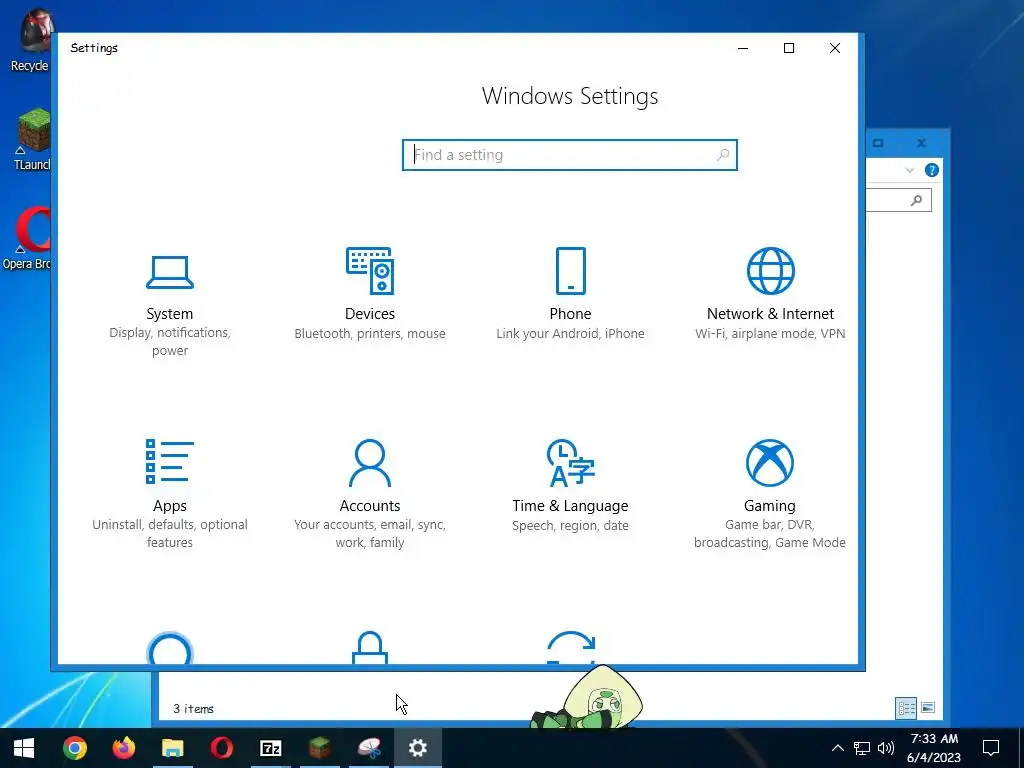Viewport: 1024px width, 768px height.
Task: Open the Recycle Bin desktop icon
Action: coord(33,40)
